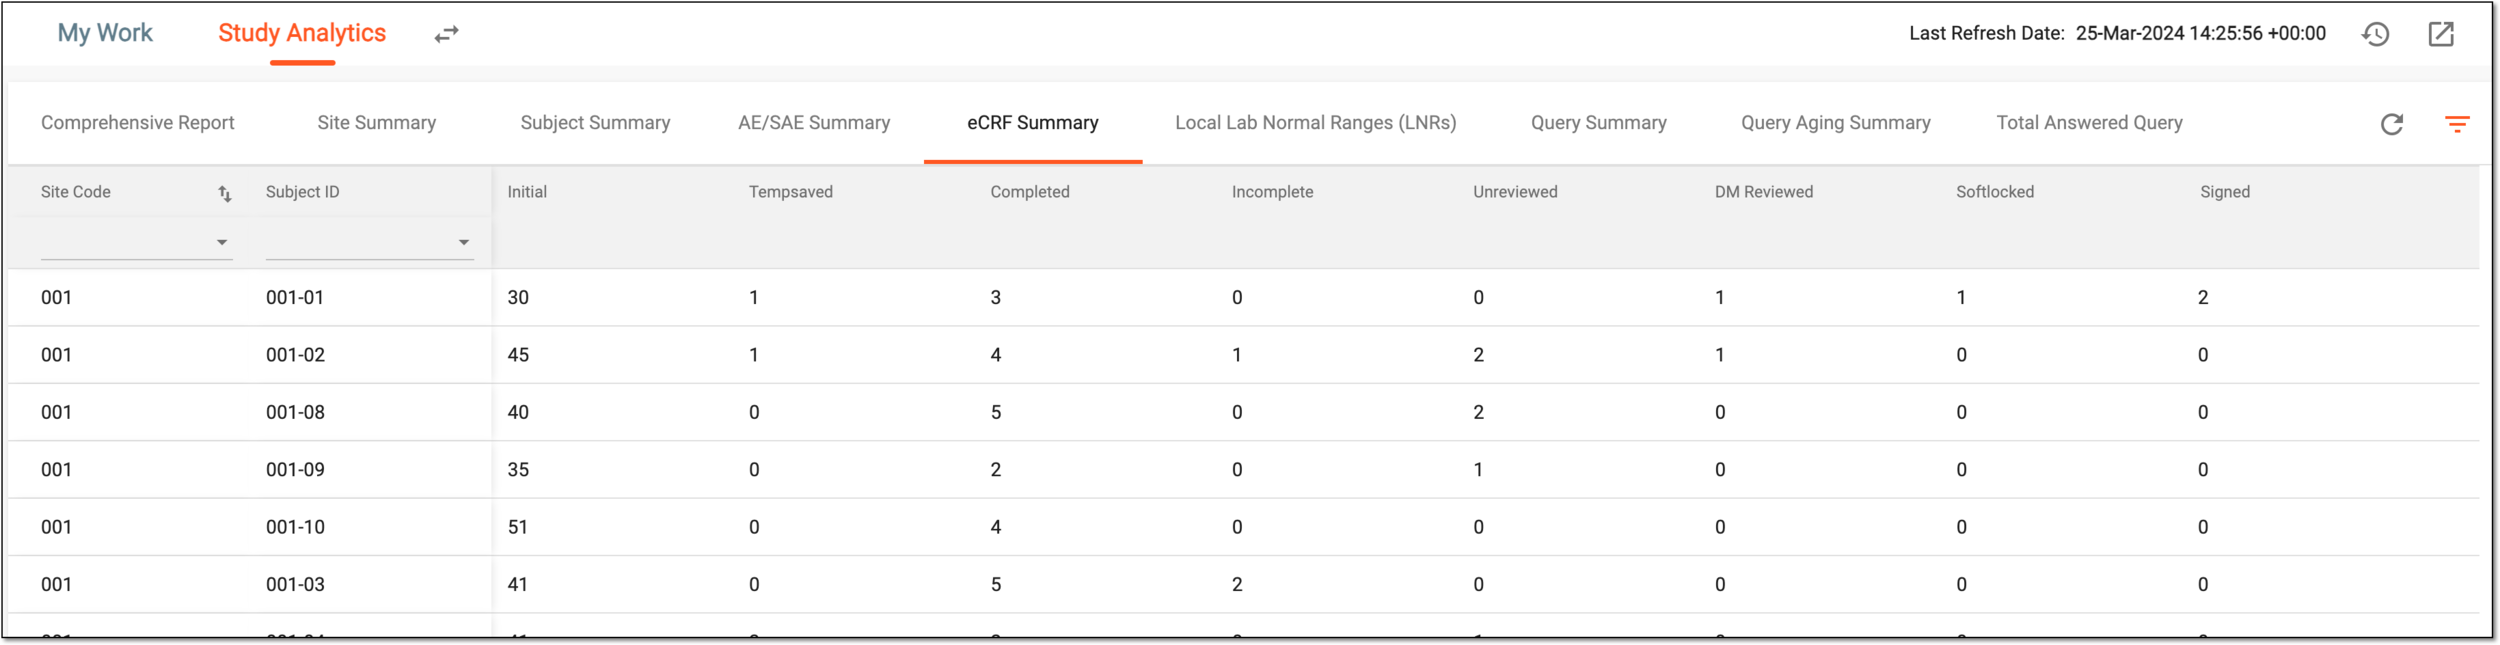Click Initial value 40 for 001-08
Image resolution: width=2500 pixels, height=645 pixels.
(x=518, y=412)
